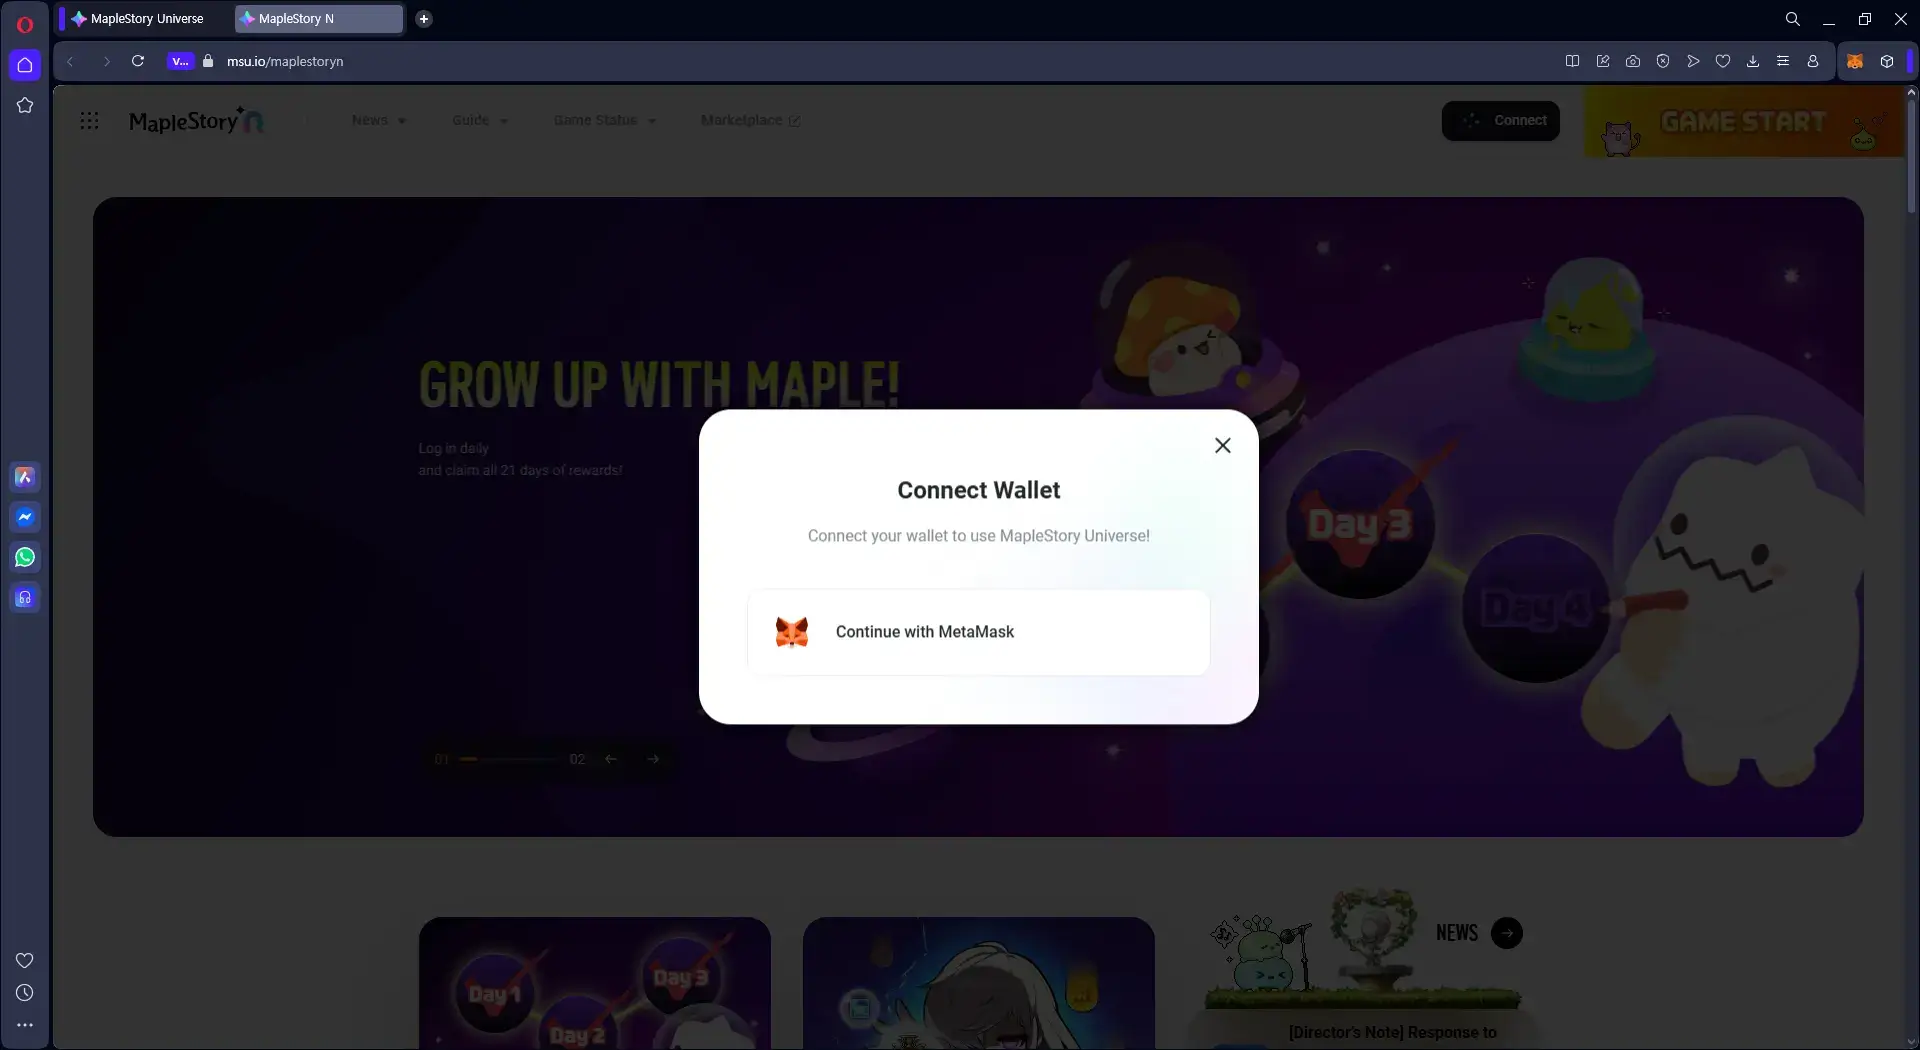Viewport: 1920px width, 1050px height.
Task: Open the nine-dot apps grid menu
Action: pos(89,121)
